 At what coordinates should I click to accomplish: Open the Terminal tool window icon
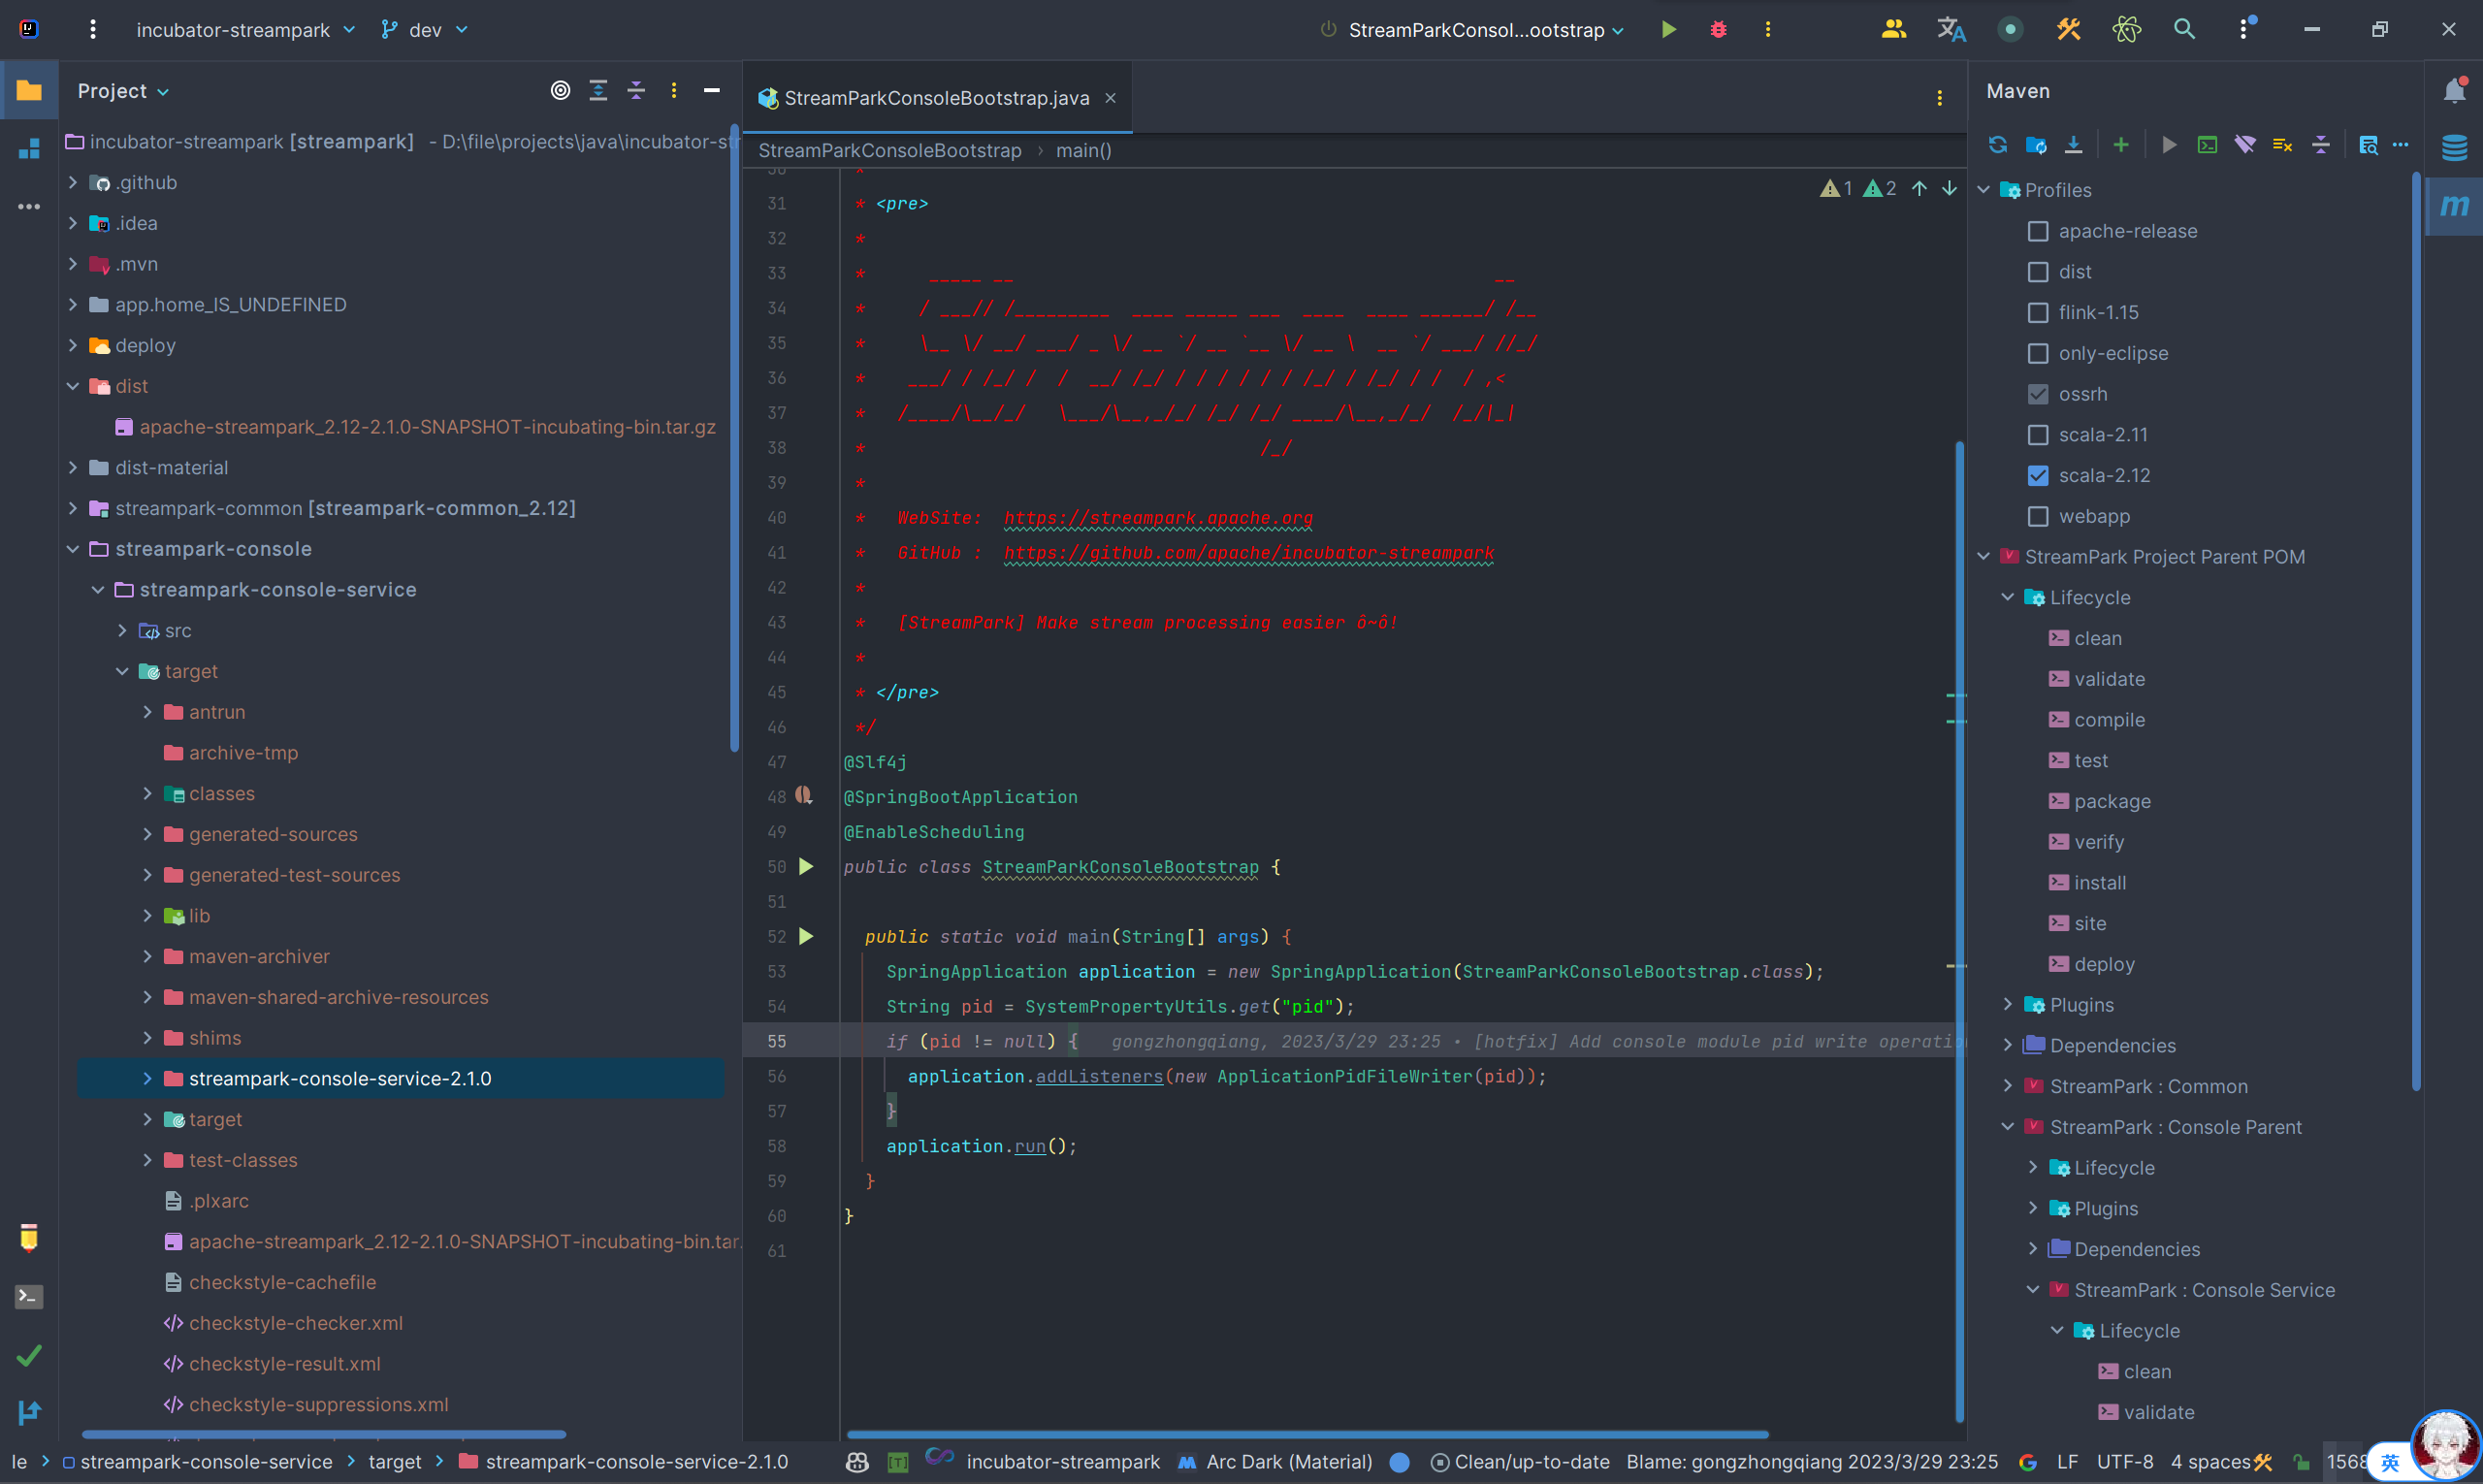(29, 1297)
